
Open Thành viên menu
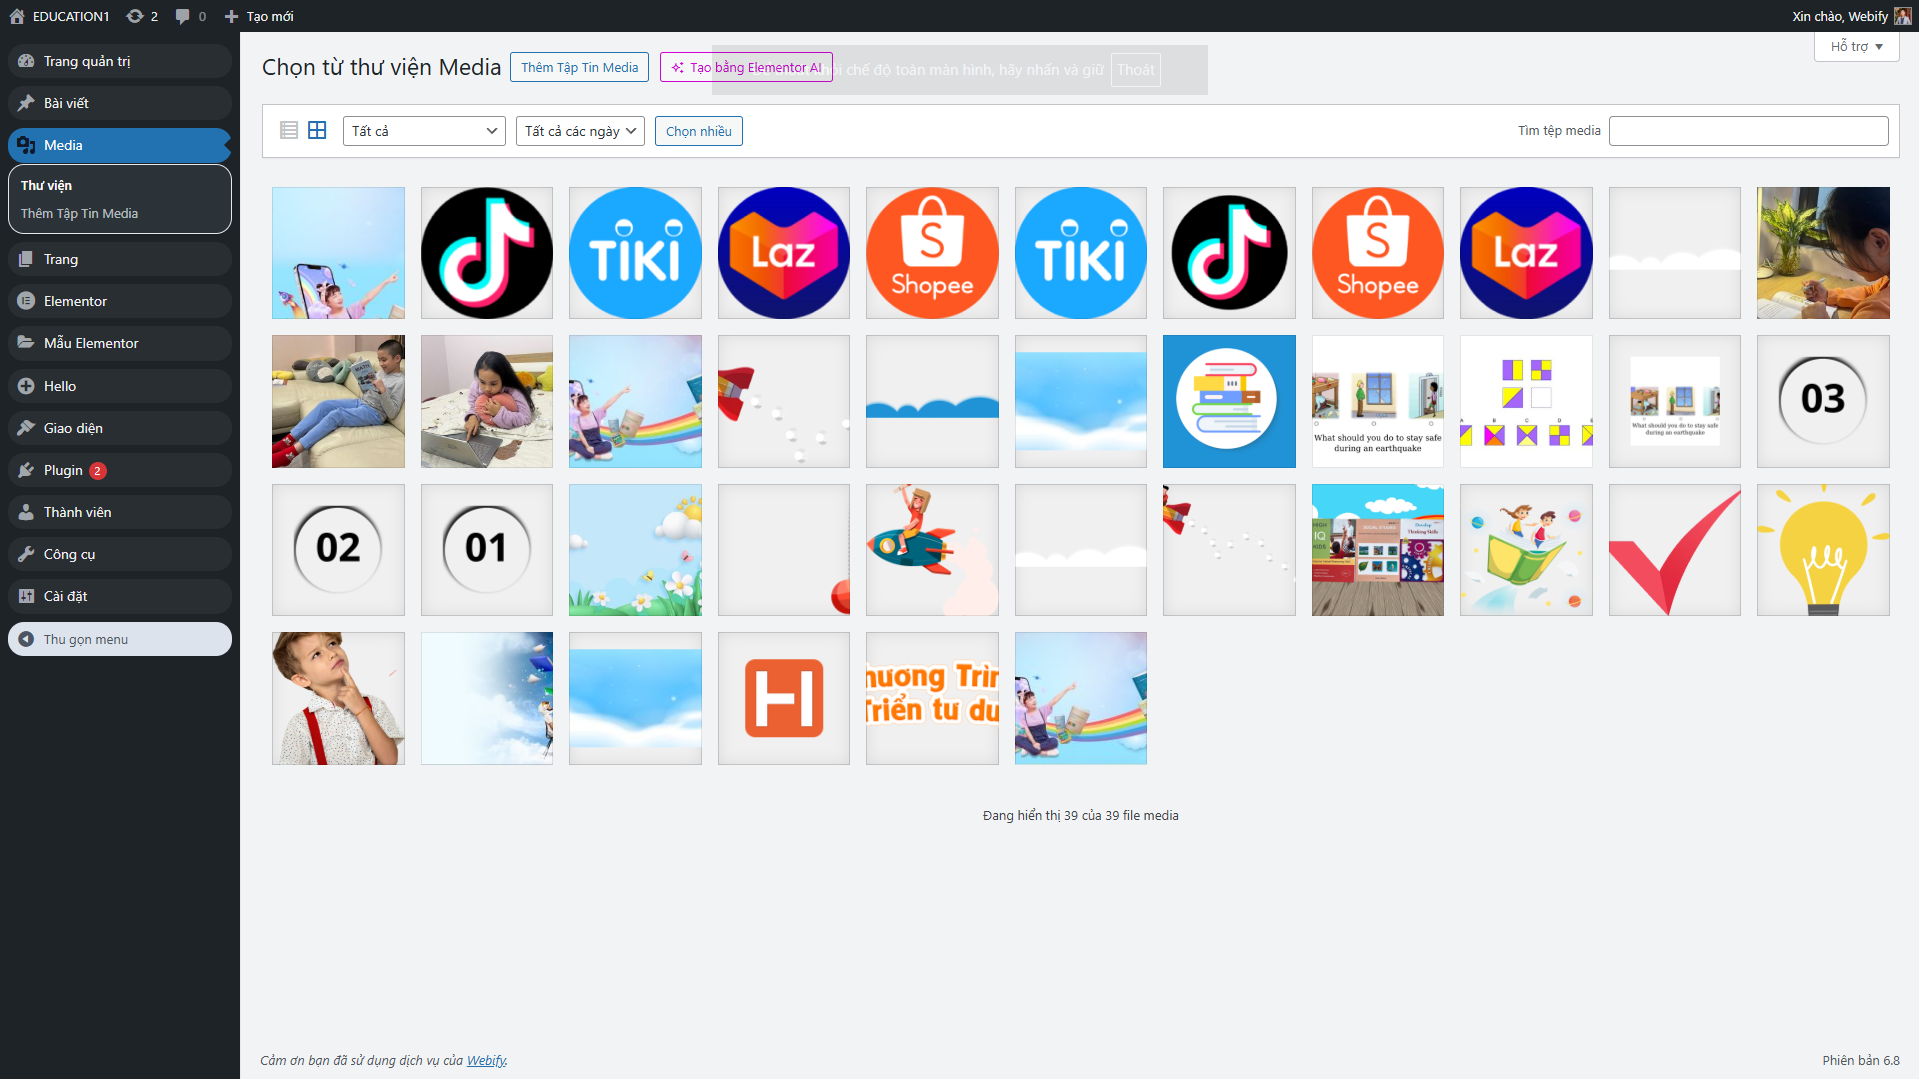coord(120,512)
